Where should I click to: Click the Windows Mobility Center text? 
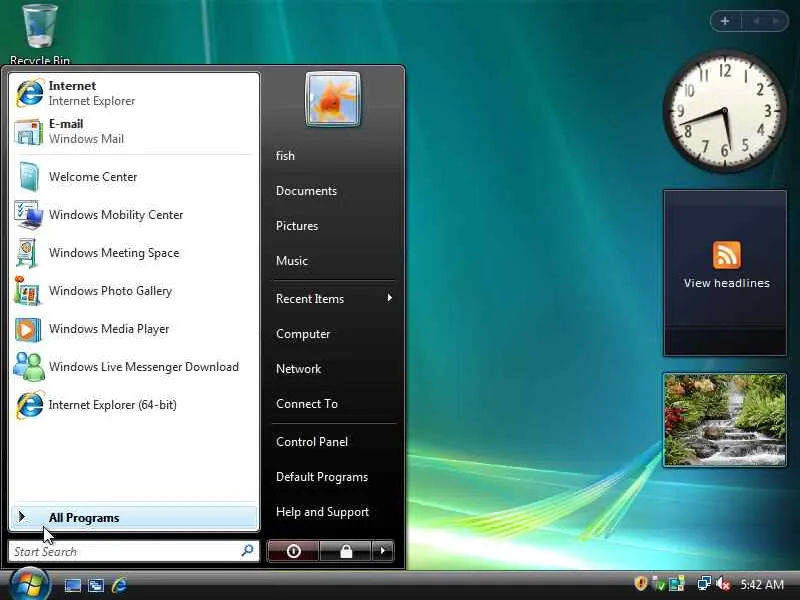click(116, 215)
